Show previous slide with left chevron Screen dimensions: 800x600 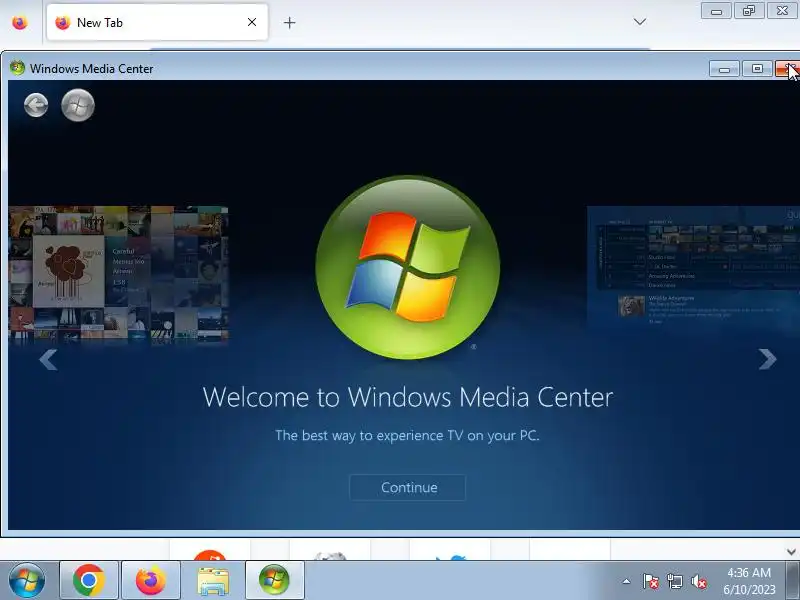(48, 359)
